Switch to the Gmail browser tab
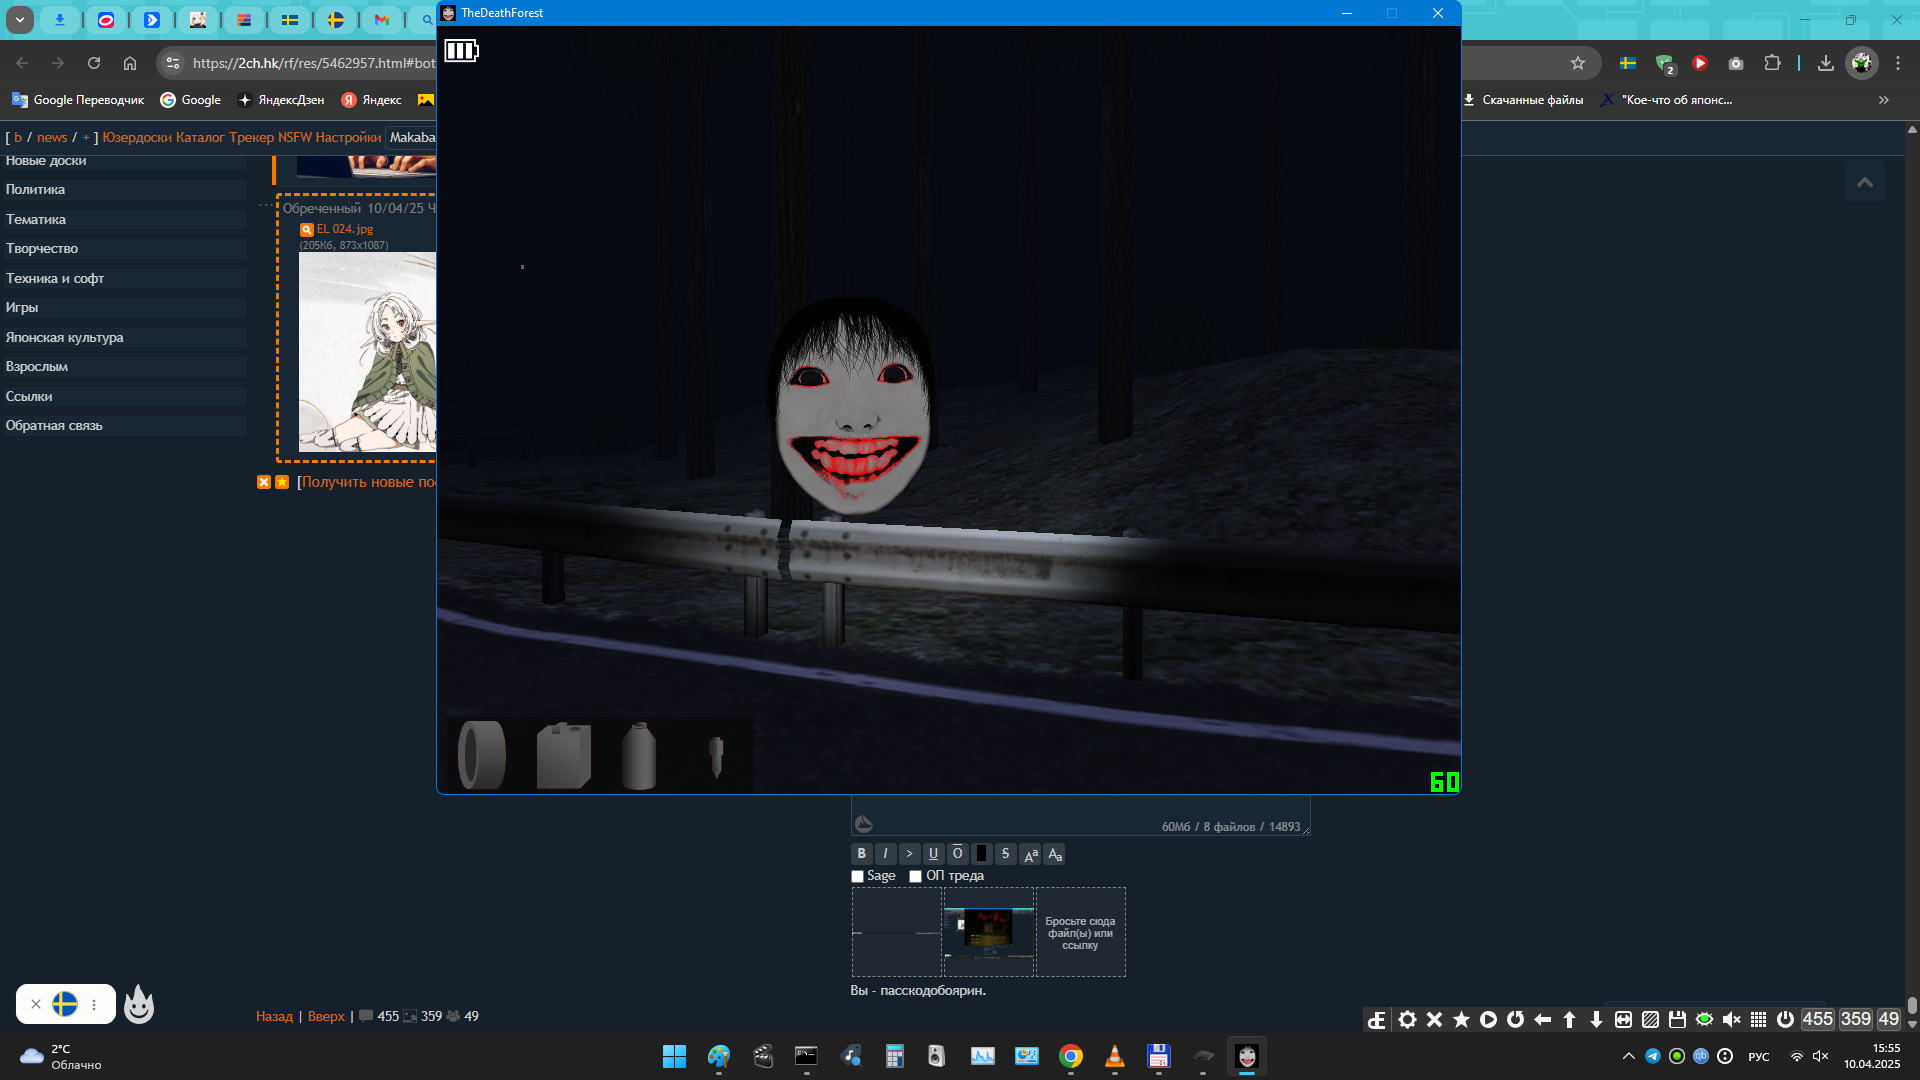1920x1080 pixels. click(382, 19)
